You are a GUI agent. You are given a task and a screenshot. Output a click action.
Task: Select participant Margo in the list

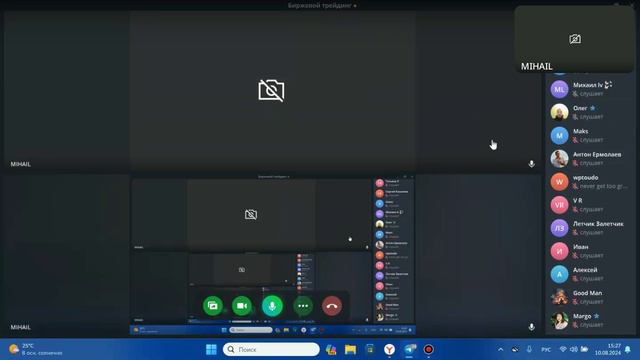coord(591,320)
